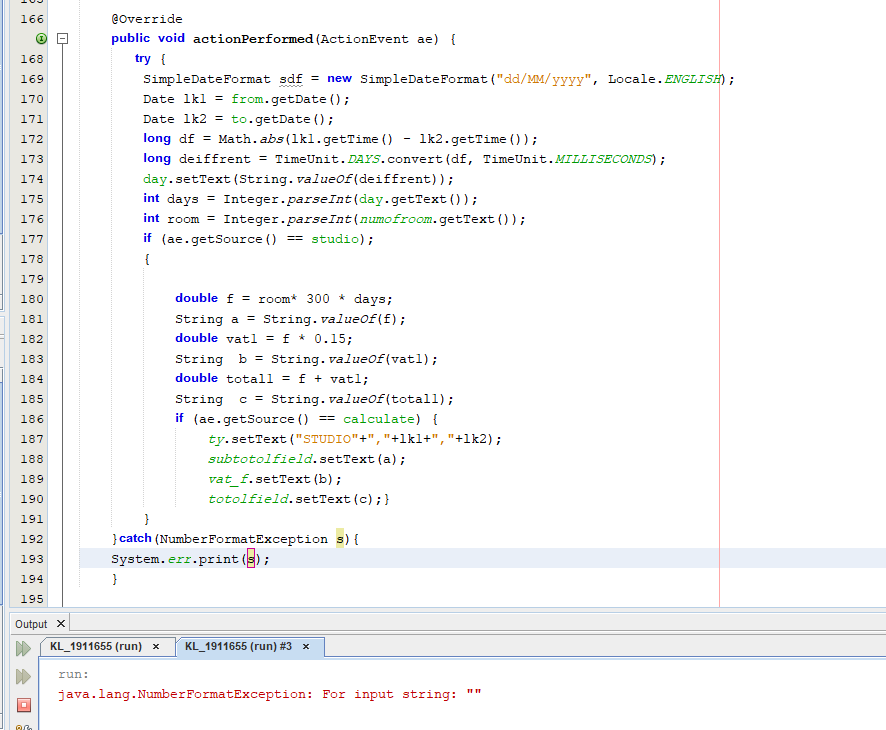Viewport: 886px width, 730px height.
Task: Click the NumberFormatException error line in output
Action: [x=270, y=694]
